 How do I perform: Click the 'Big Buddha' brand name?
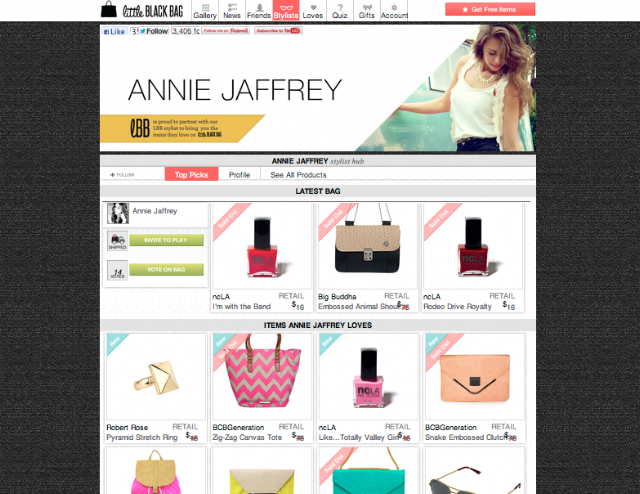click(x=337, y=296)
